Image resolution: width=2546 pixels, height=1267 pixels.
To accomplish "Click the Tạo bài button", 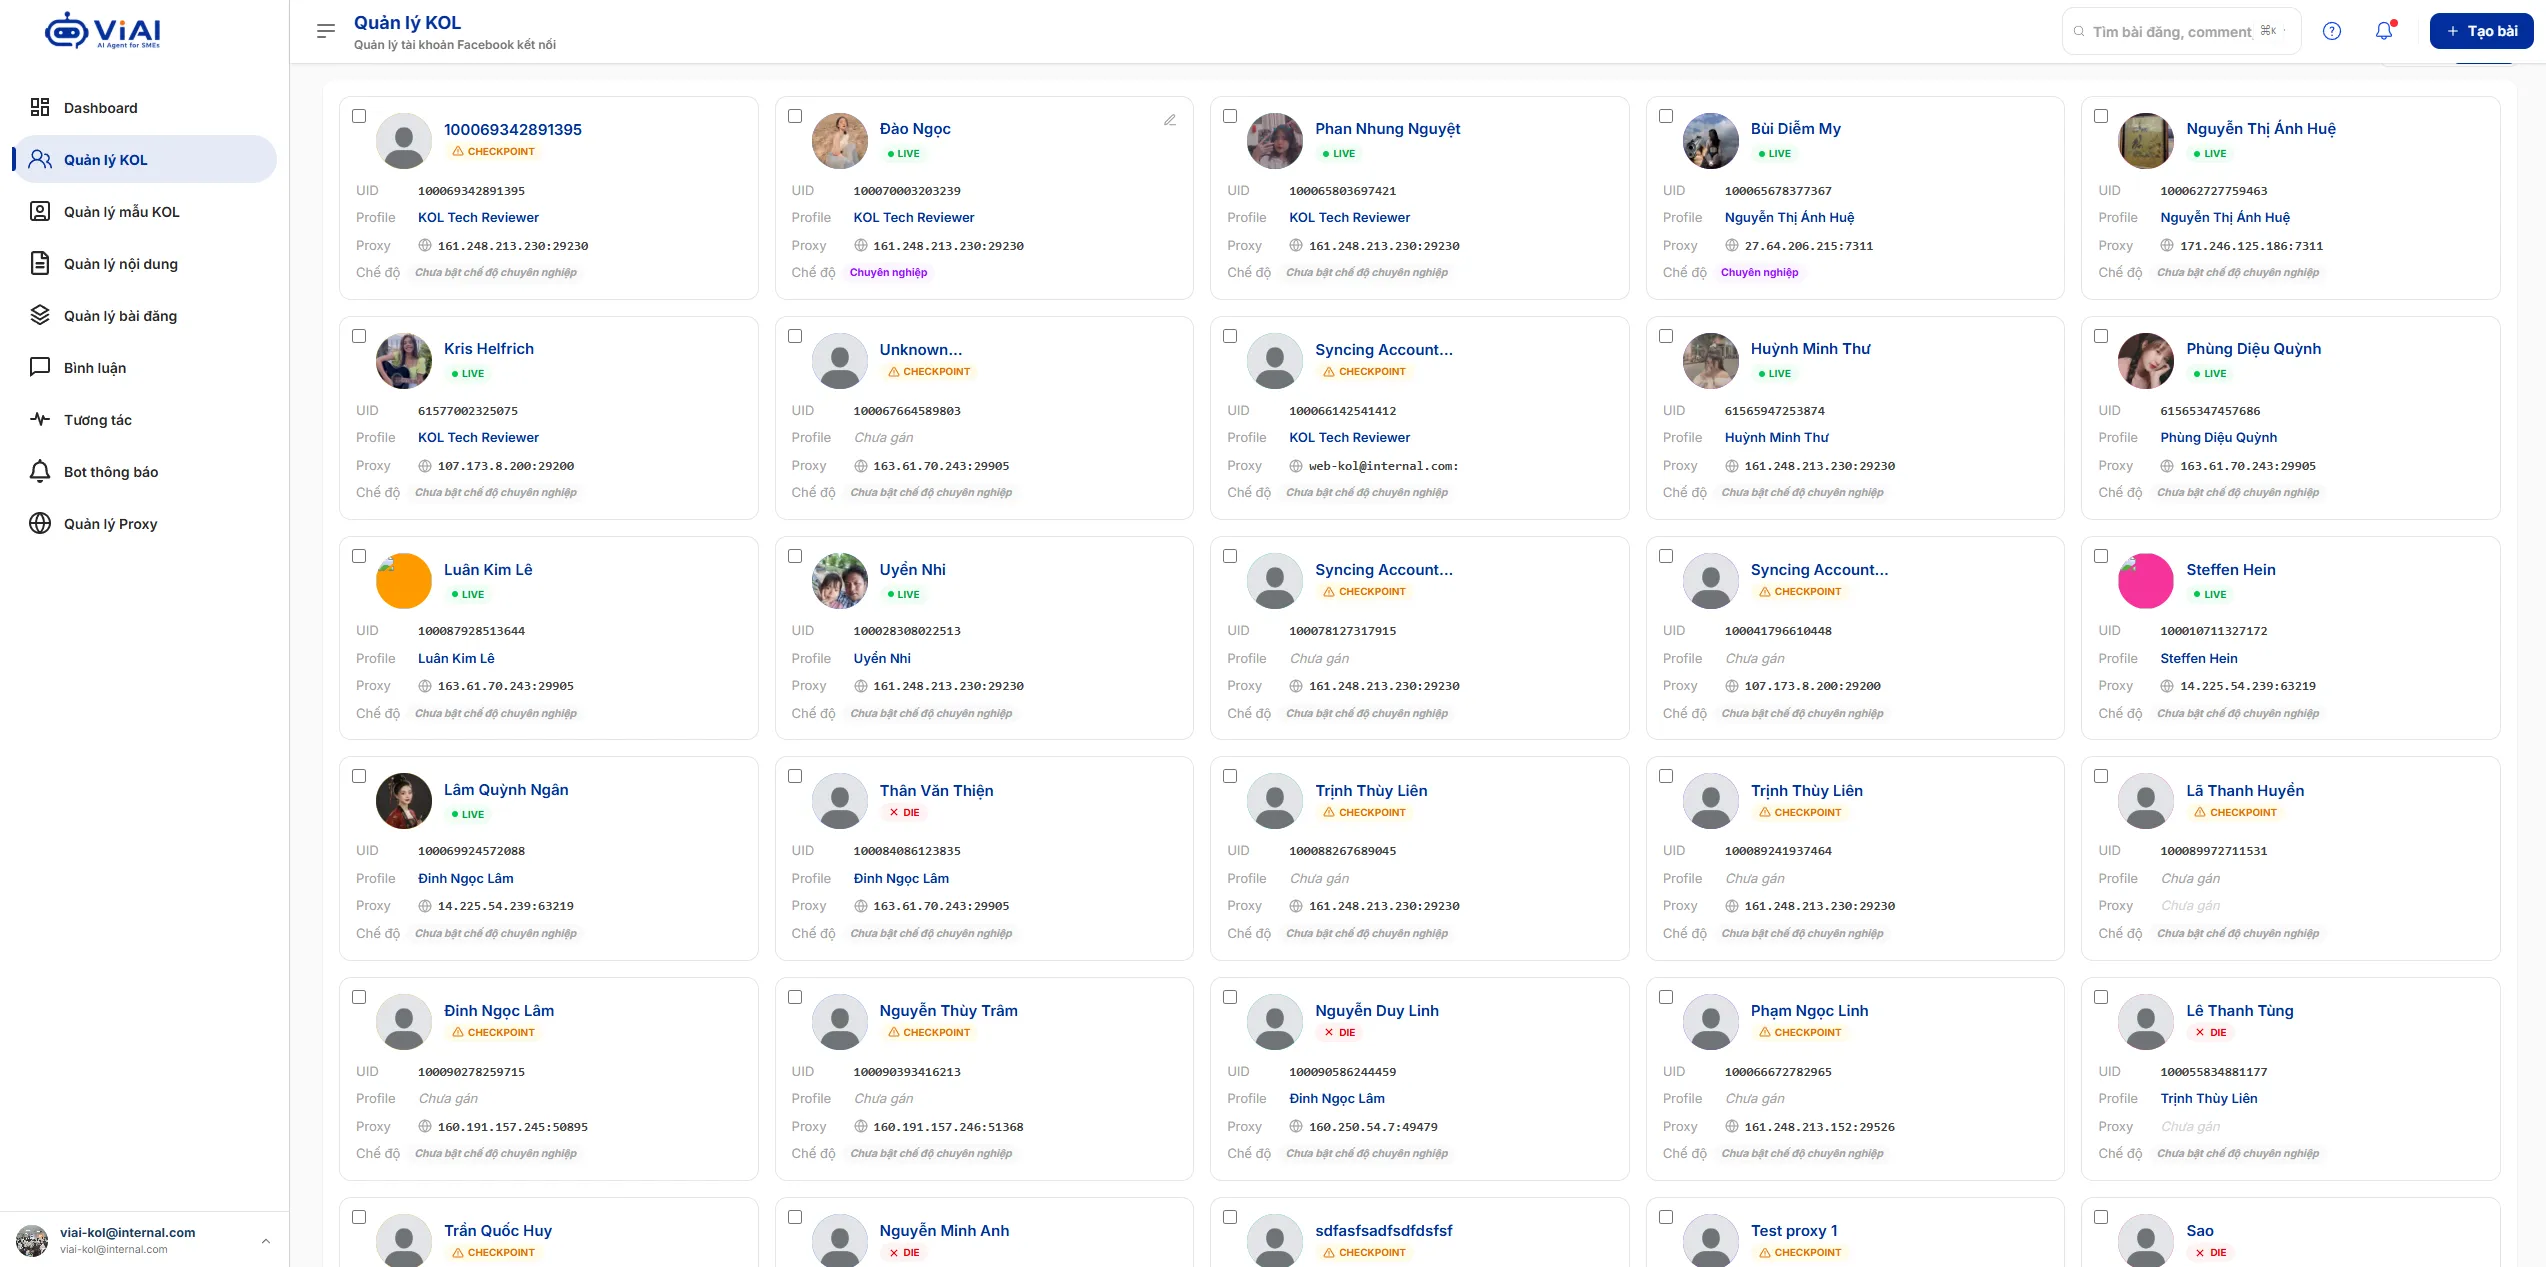I will (x=2481, y=31).
